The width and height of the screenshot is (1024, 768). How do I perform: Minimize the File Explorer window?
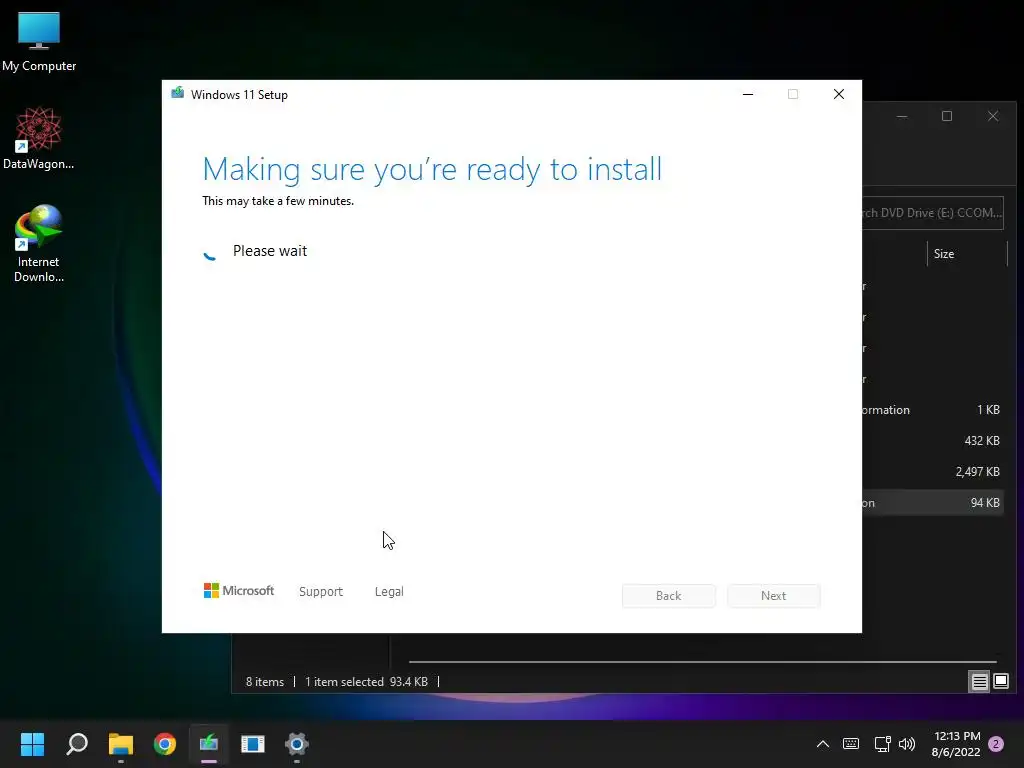click(902, 116)
